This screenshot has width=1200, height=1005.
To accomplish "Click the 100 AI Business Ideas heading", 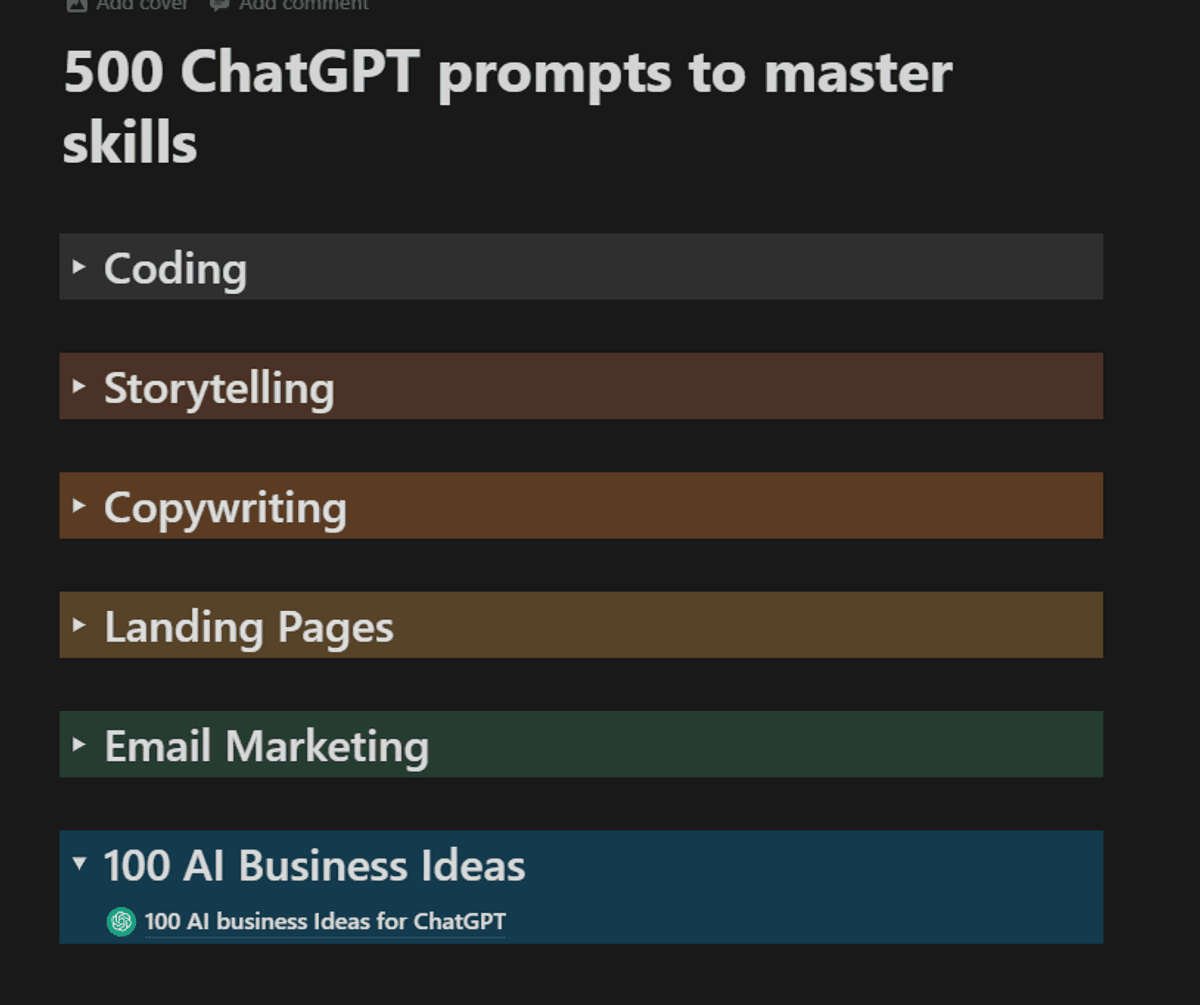I will 314,866.
